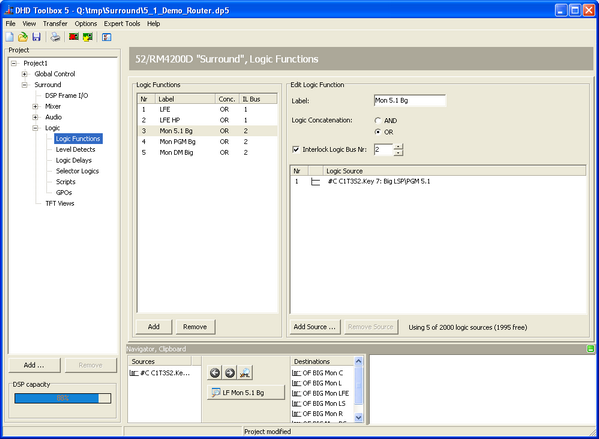Image resolution: width=599 pixels, height=439 pixels.
Task: Select the Mon 5.1 Bg logic function row
Action: [x=207, y=131]
